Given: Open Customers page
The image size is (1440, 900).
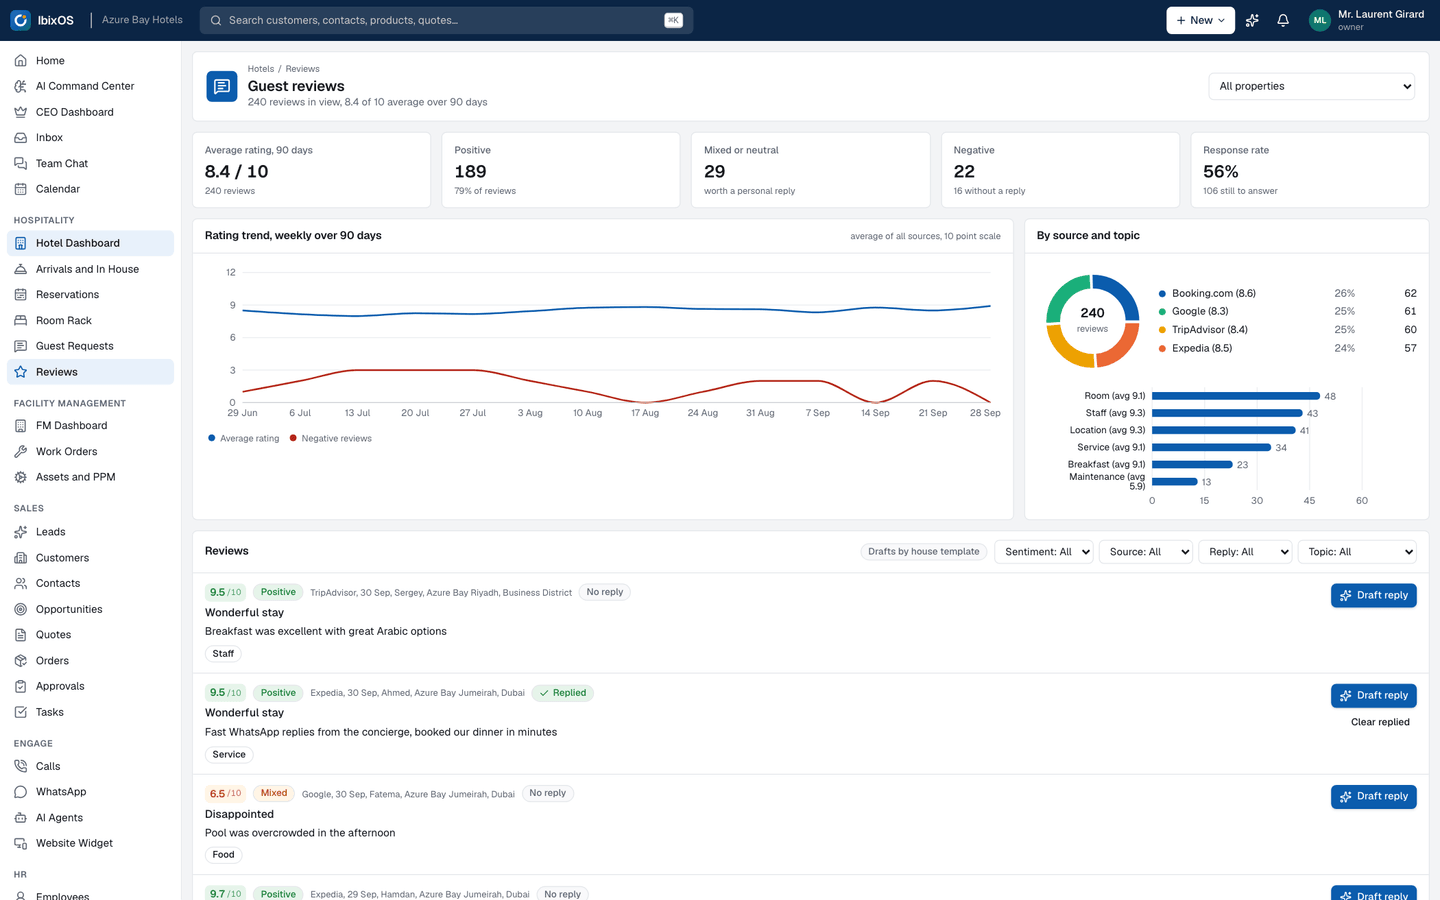Looking at the screenshot, I should tap(90, 558).
